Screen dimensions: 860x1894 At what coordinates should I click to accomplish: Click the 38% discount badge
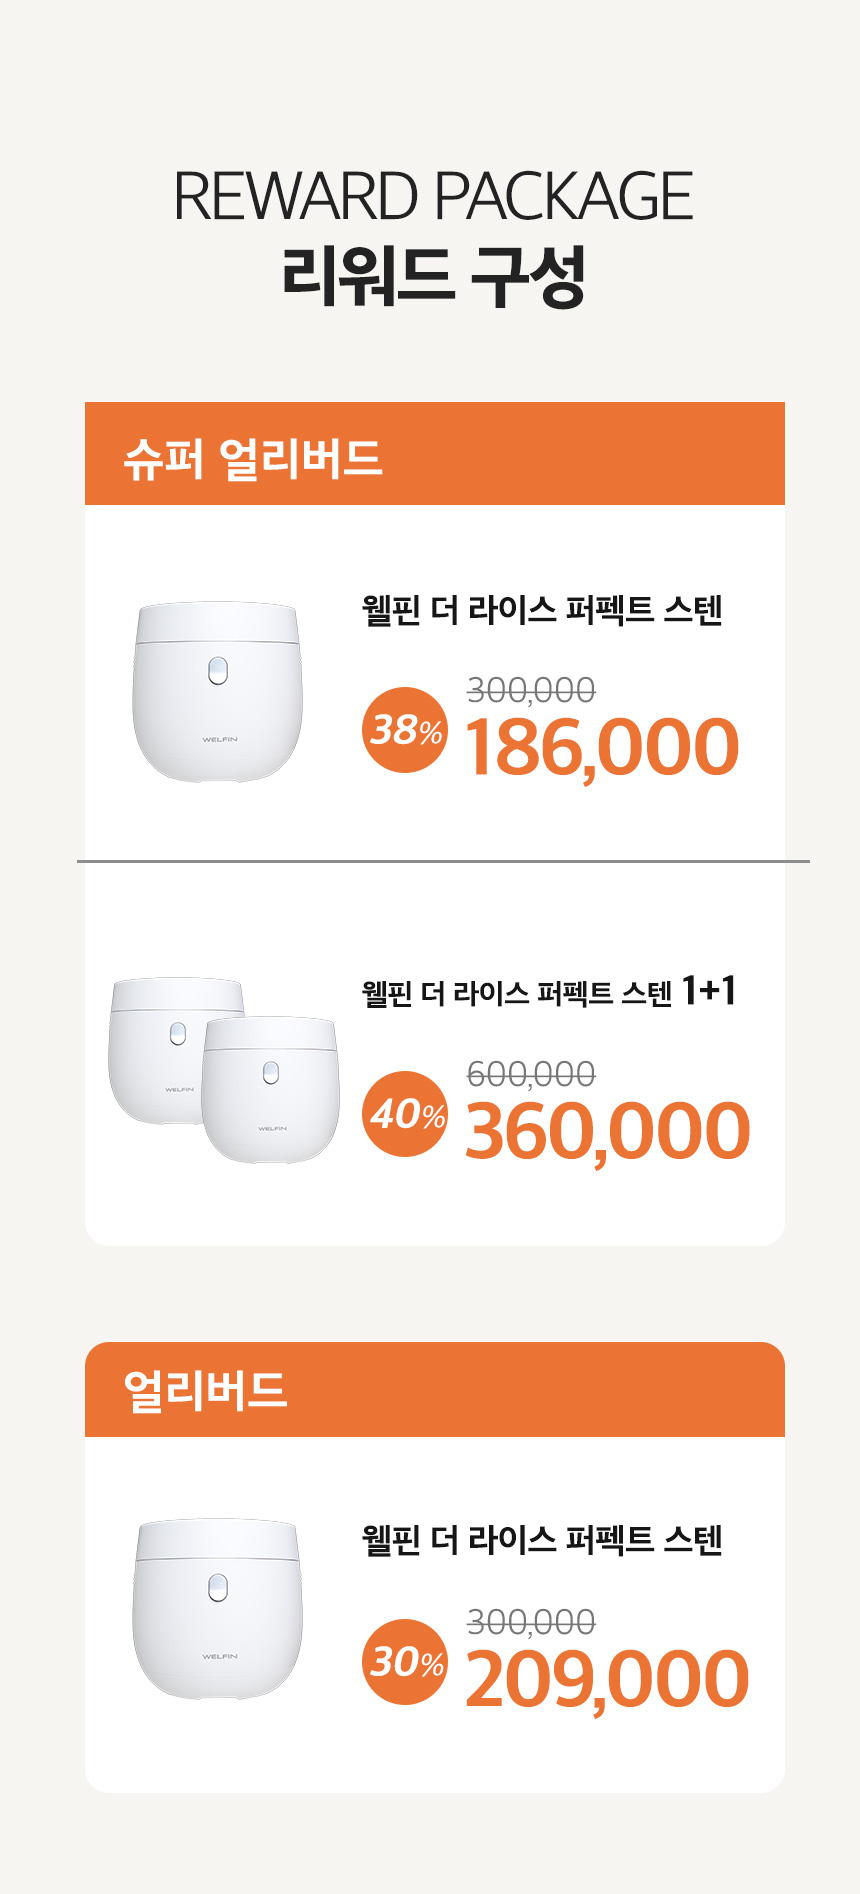405,730
